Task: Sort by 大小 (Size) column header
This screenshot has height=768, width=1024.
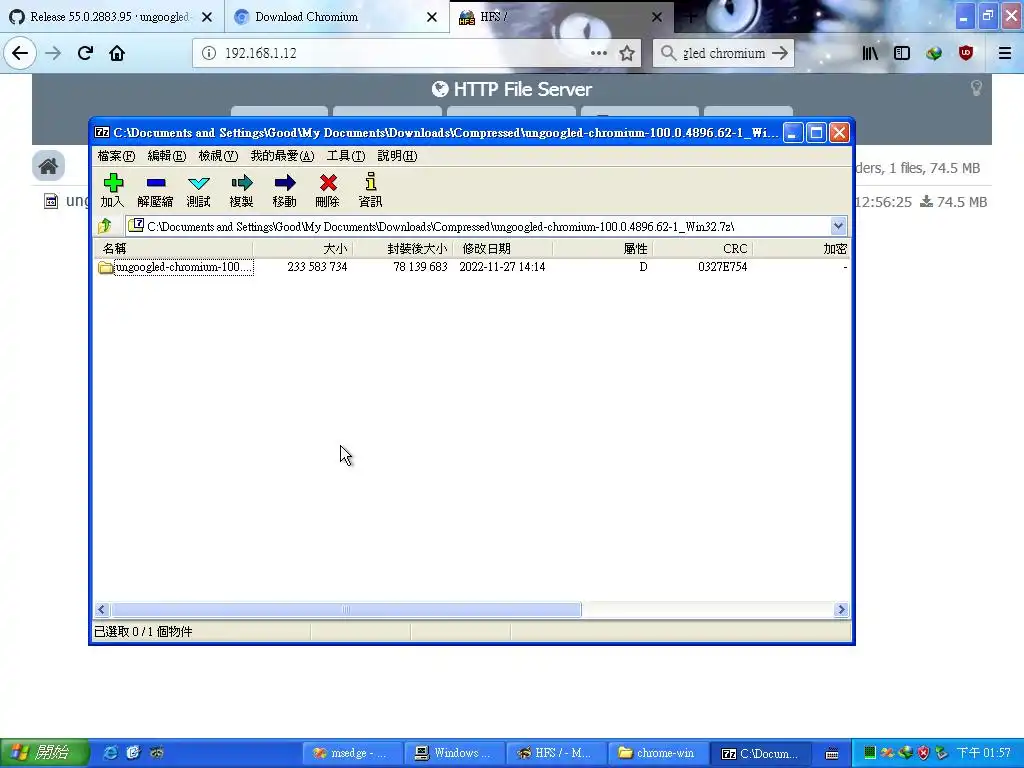Action: tap(303, 249)
